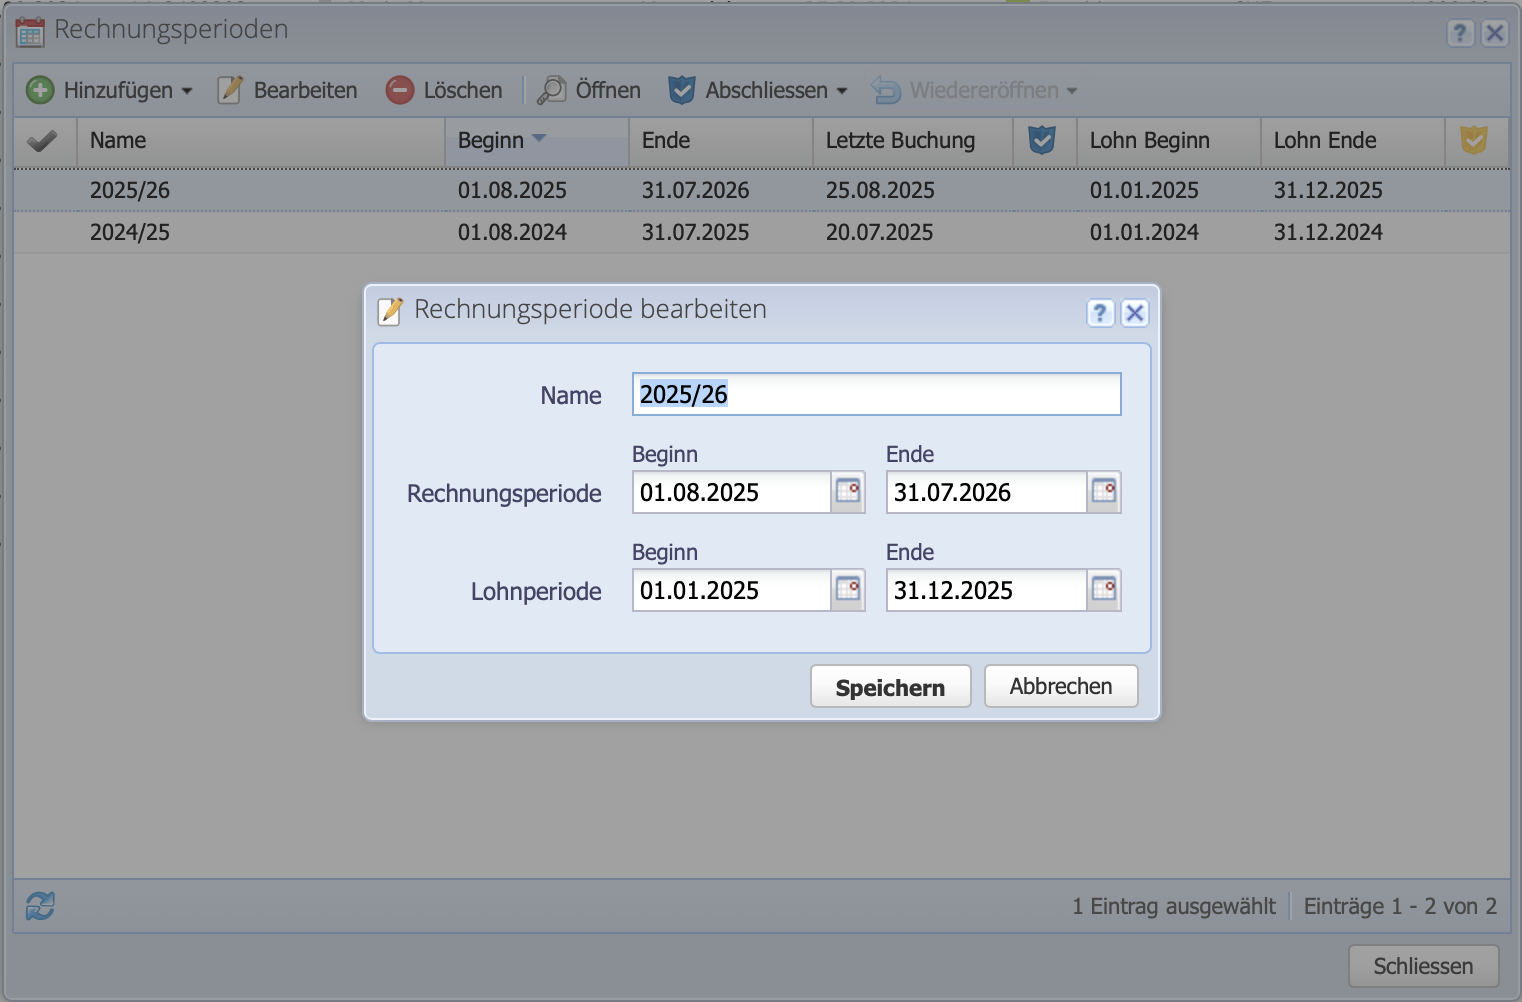Click the 01.08.2024 Beginn cell
This screenshot has height=1002, width=1522.
[512, 232]
